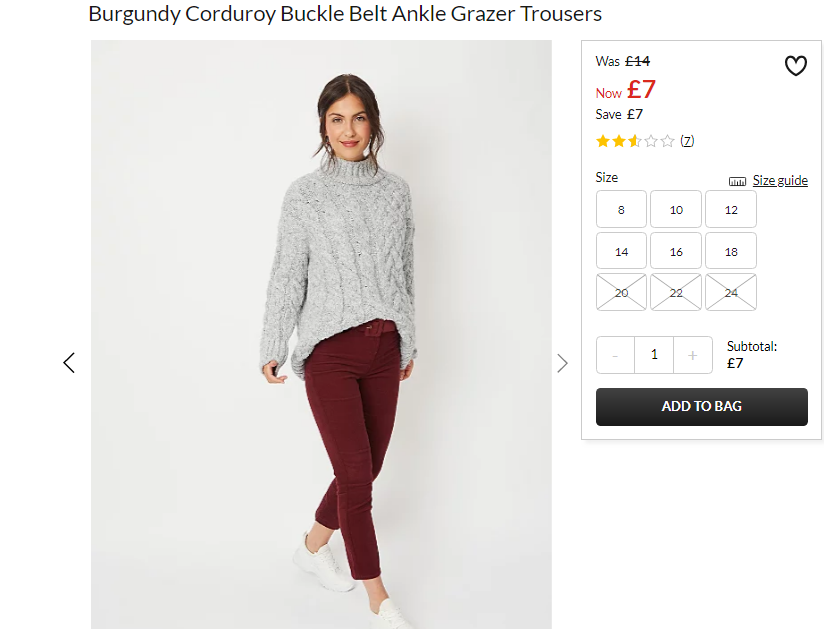Add item to wishlist with heart icon

pyautogui.click(x=795, y=66)
